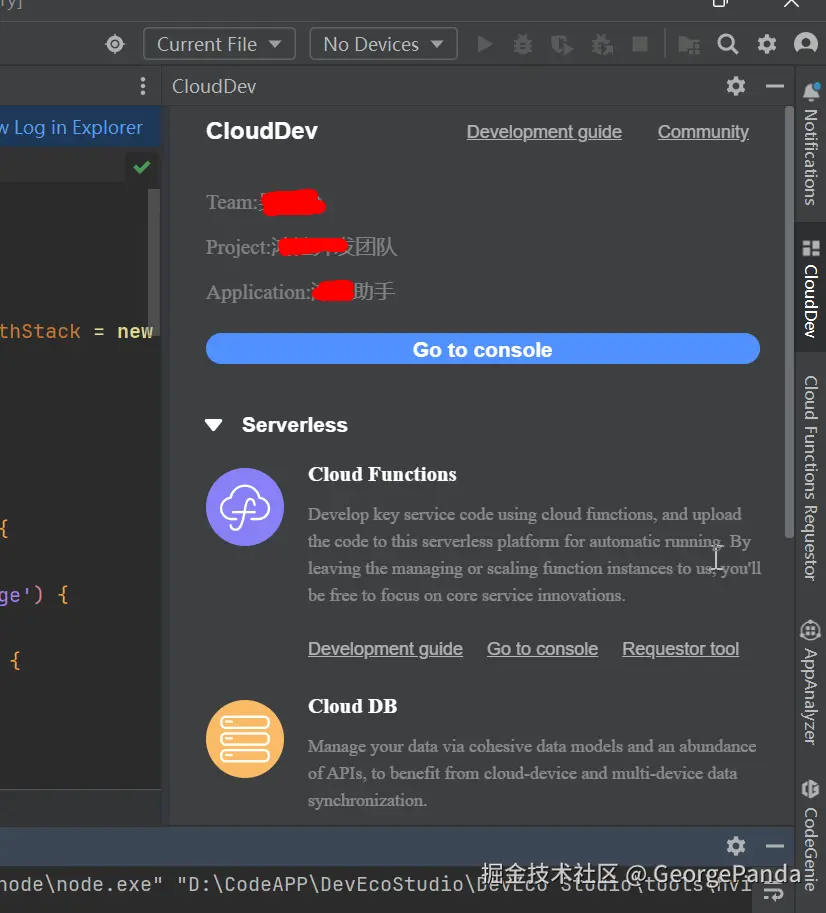Click the Stop square icon
The height and width of the screenshot is (913, 826).
(640, 44)
